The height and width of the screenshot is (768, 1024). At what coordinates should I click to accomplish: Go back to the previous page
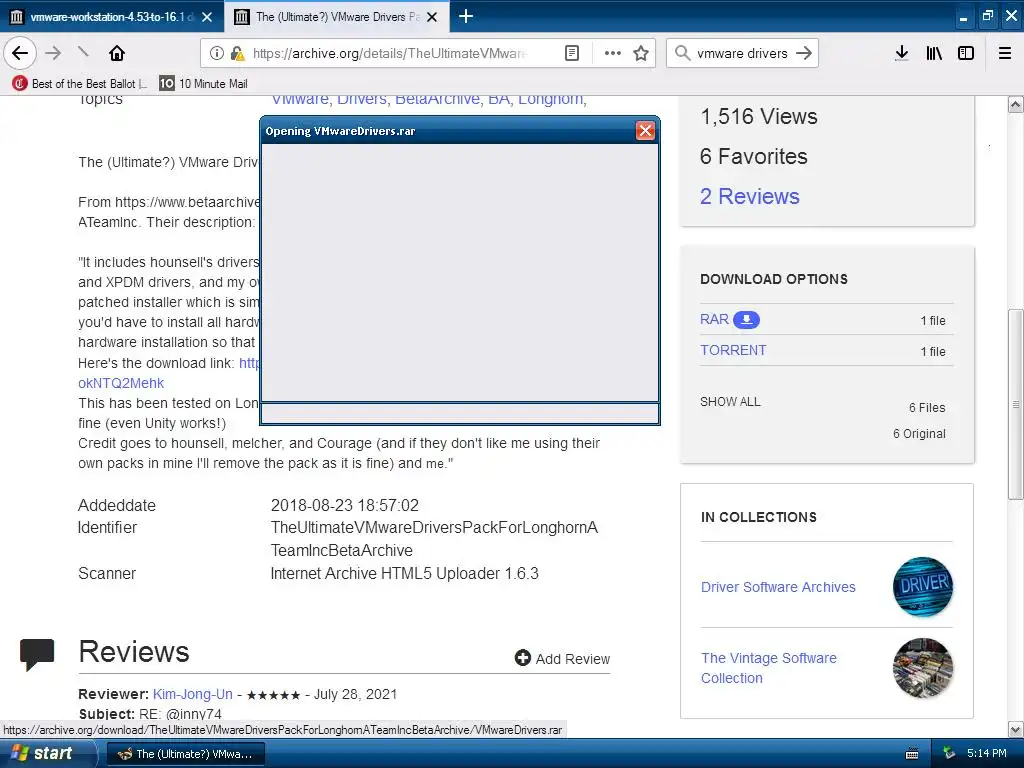click(20, 53)
